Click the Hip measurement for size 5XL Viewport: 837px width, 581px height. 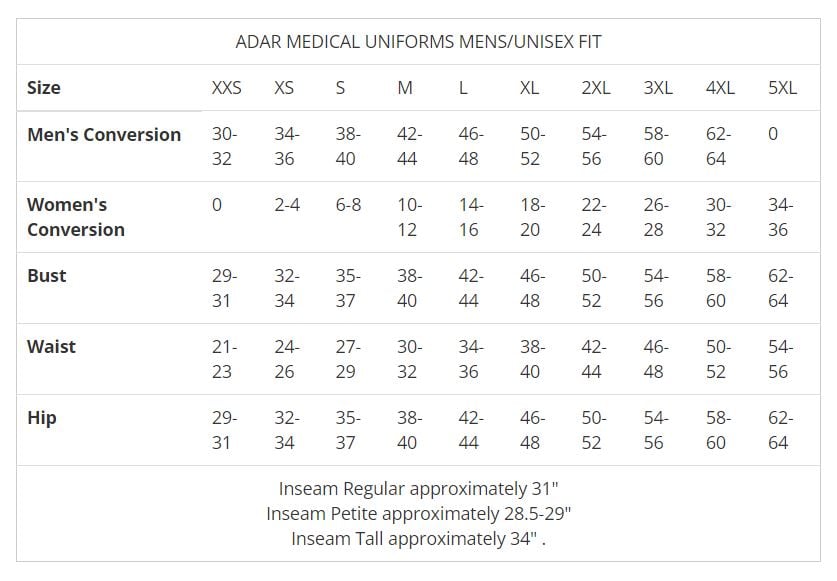(780, 430)
